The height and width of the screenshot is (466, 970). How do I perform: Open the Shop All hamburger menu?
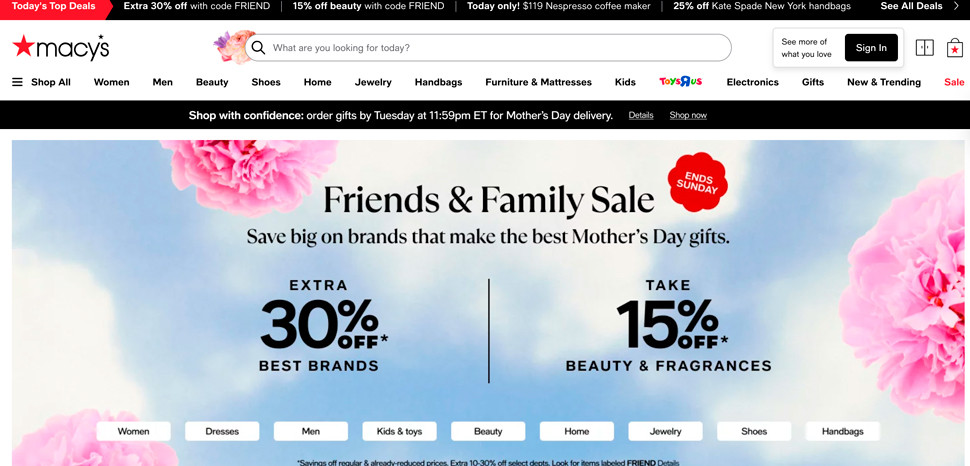coord(41,82)
